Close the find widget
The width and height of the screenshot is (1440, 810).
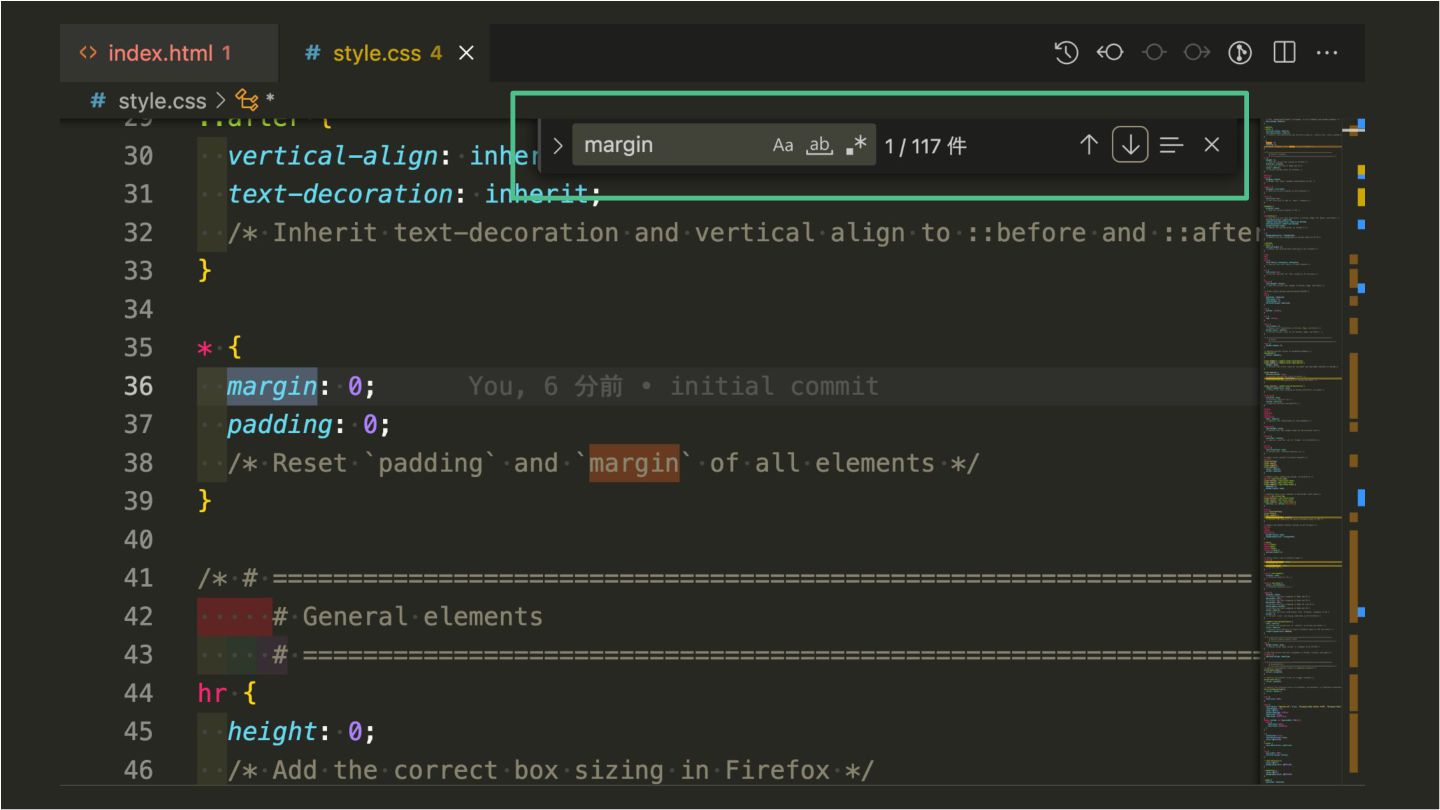pyautogui.click(x=1212, y=145)
